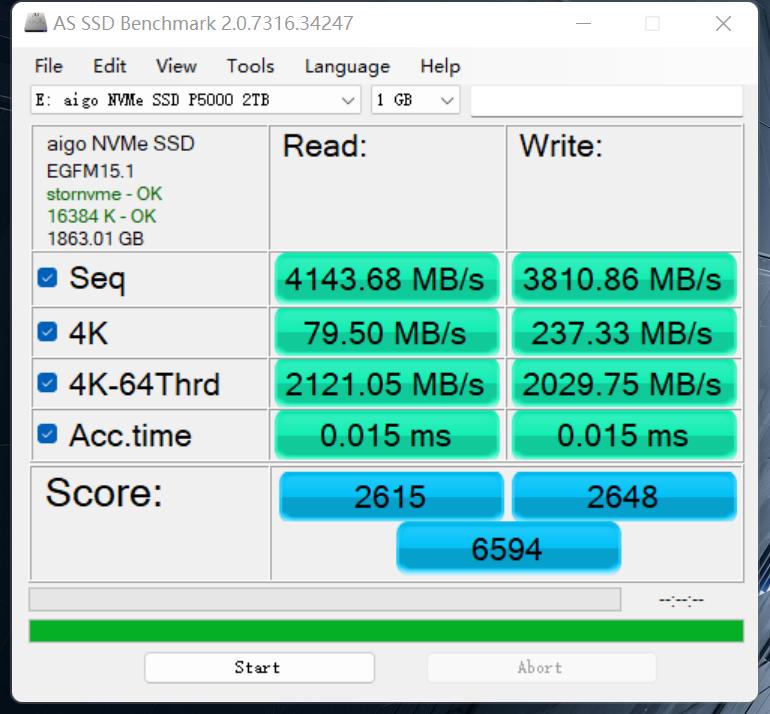Image resolution: width=770 pixels, height=714 pixels.
Task: Click the 4K-64Thrd write result 2029.75 MB/s
Action: tap(624, 384)
